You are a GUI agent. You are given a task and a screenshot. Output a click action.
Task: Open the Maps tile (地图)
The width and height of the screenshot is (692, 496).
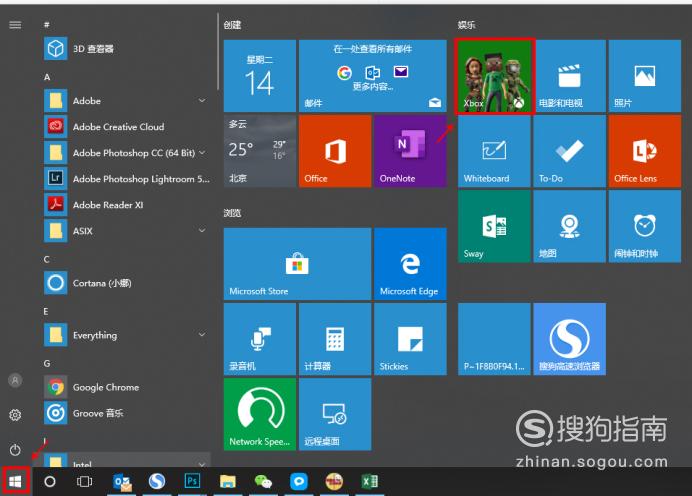click(x=569, y=226)
